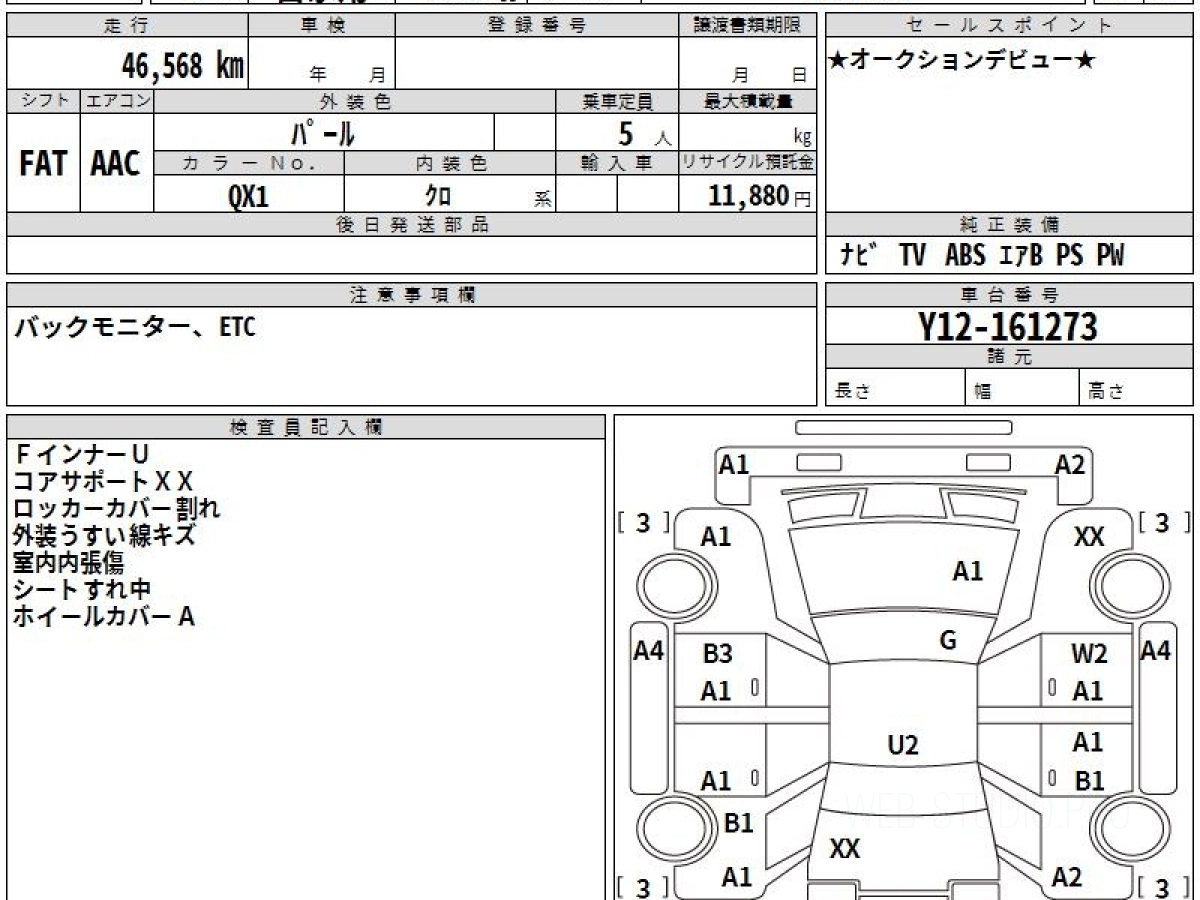This screenshot has height=900, width=1200.
Task: Select the inspector note 外装うすい線キズ
Action: [x=104, y=535]
